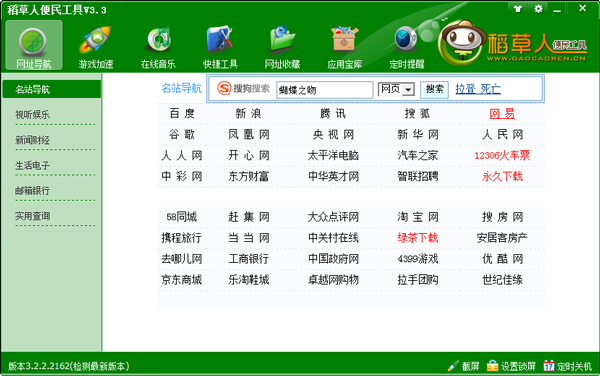
Task: Select 视听娱乐 sidebar category
Action: (x=33, y=114)
